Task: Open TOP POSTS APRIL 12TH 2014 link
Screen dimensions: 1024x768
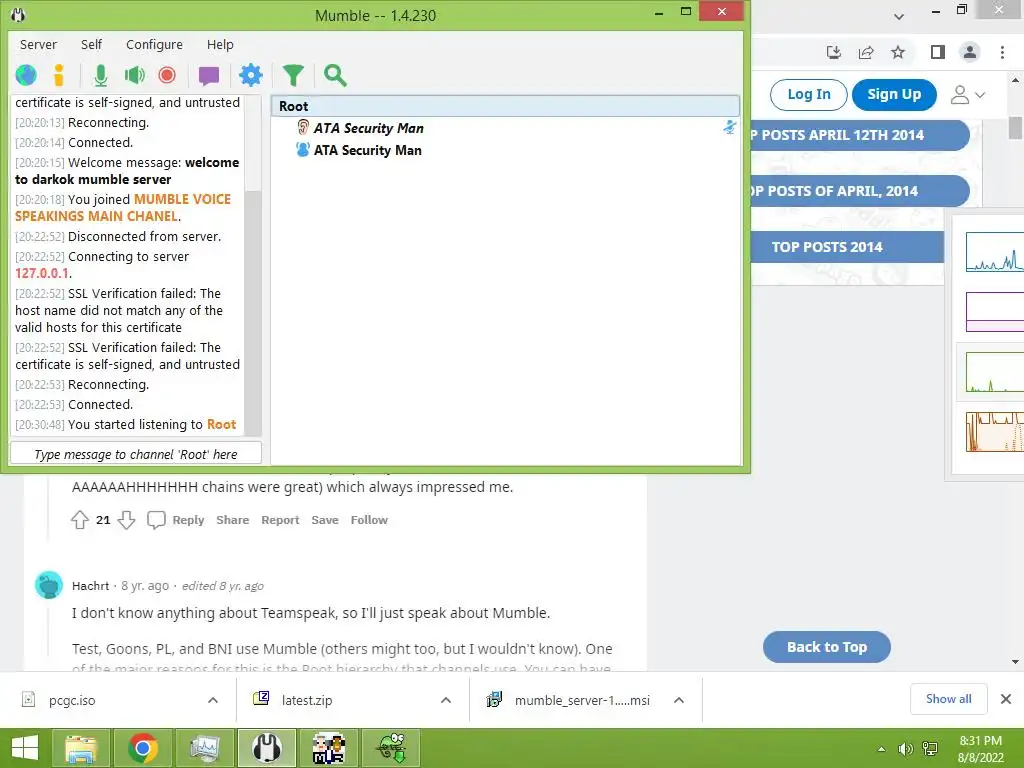Action: 860,135
